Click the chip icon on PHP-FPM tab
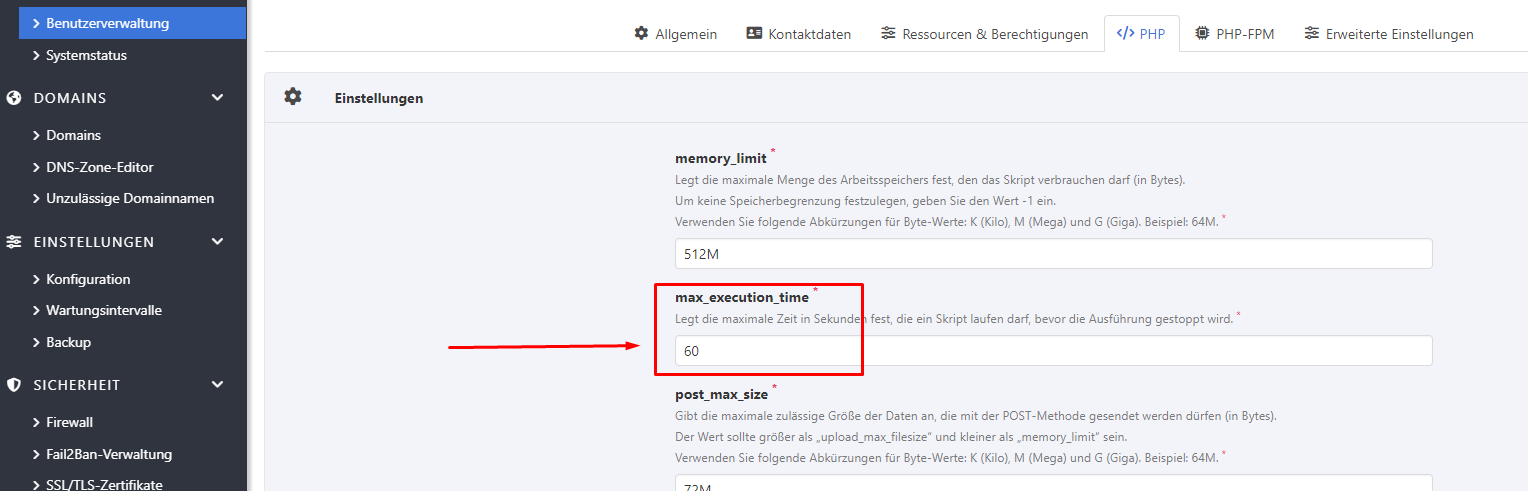Viewport: 1528px width, 491px height. tap(1202, 33)
